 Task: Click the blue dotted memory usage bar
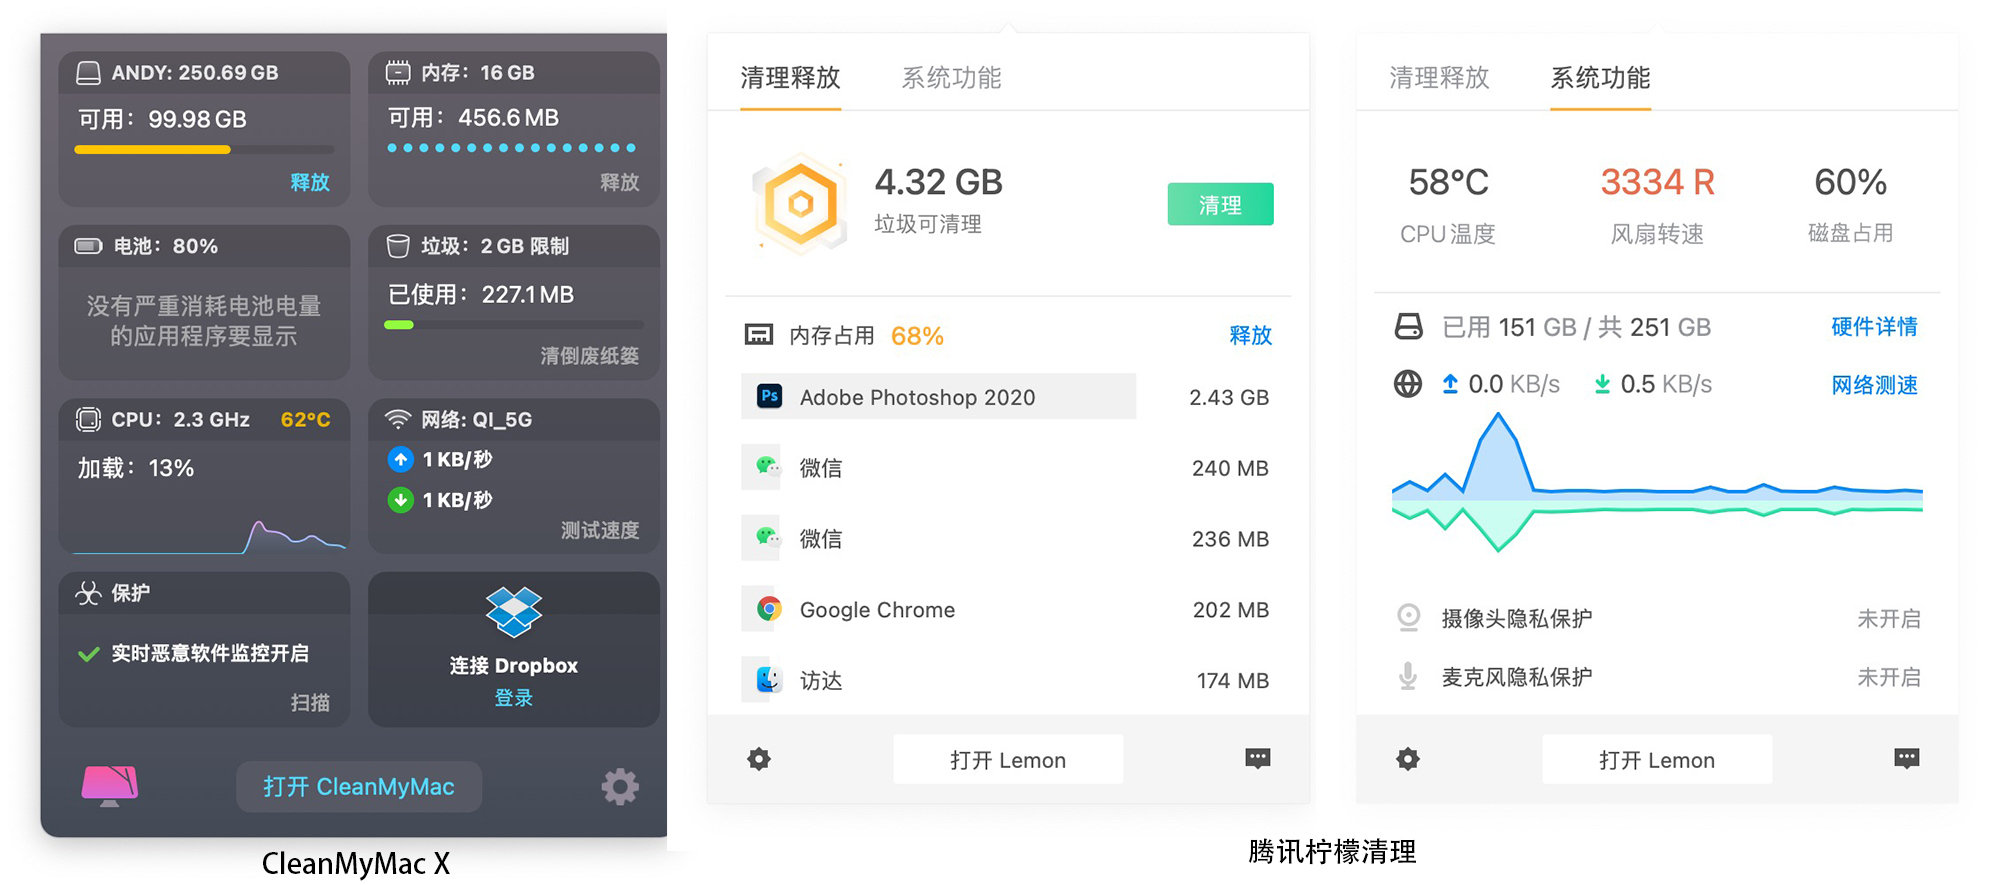point(512,148)
